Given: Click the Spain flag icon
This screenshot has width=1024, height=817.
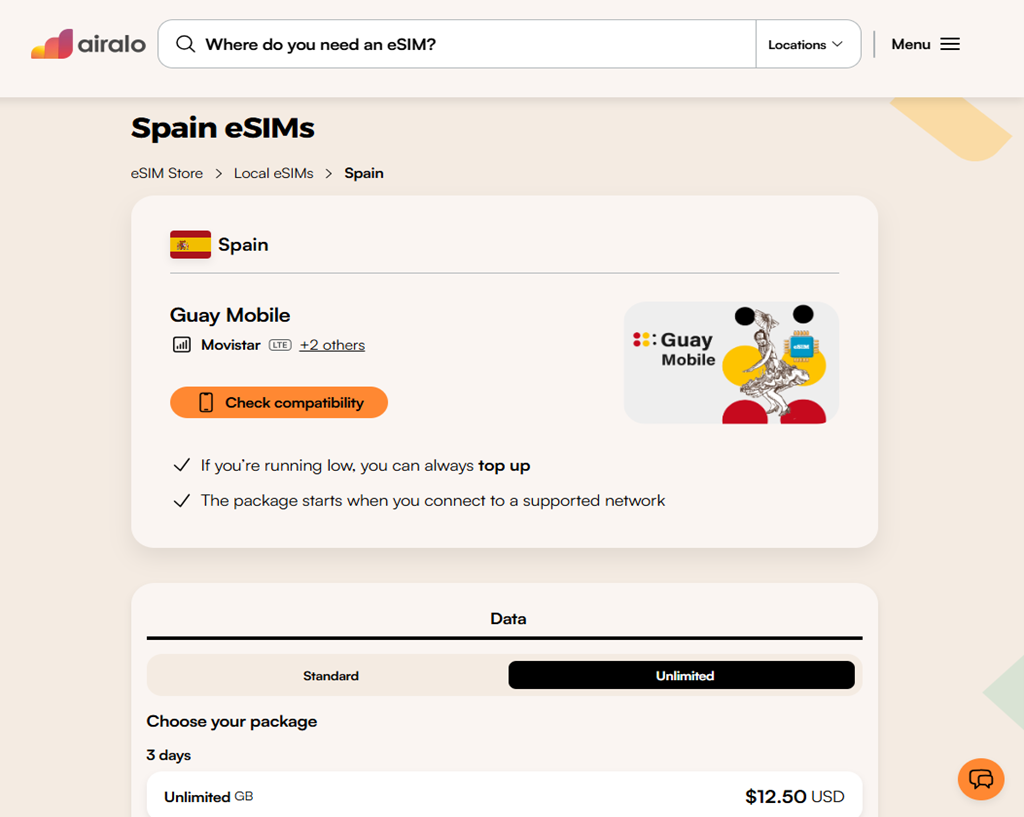Looking at the screenshot, I should (x=190, y=245).
